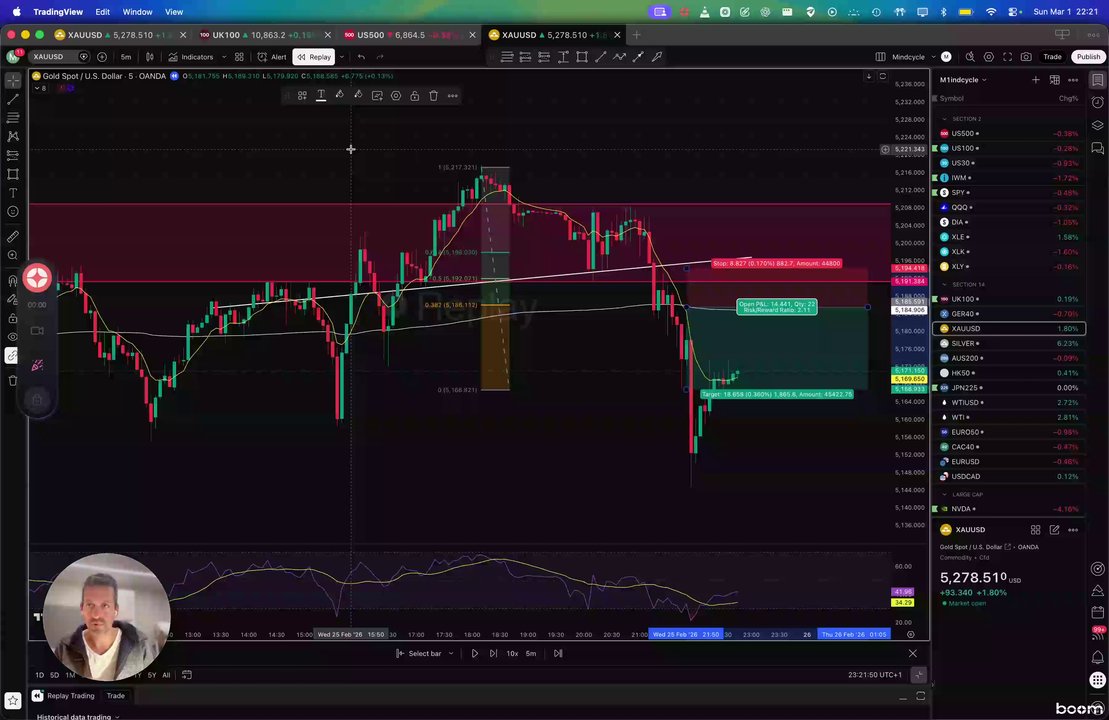Open watchlist Advanced View icon
Image resolution: width=1109 pixels, height=720 pixels.
(1055, 80)
